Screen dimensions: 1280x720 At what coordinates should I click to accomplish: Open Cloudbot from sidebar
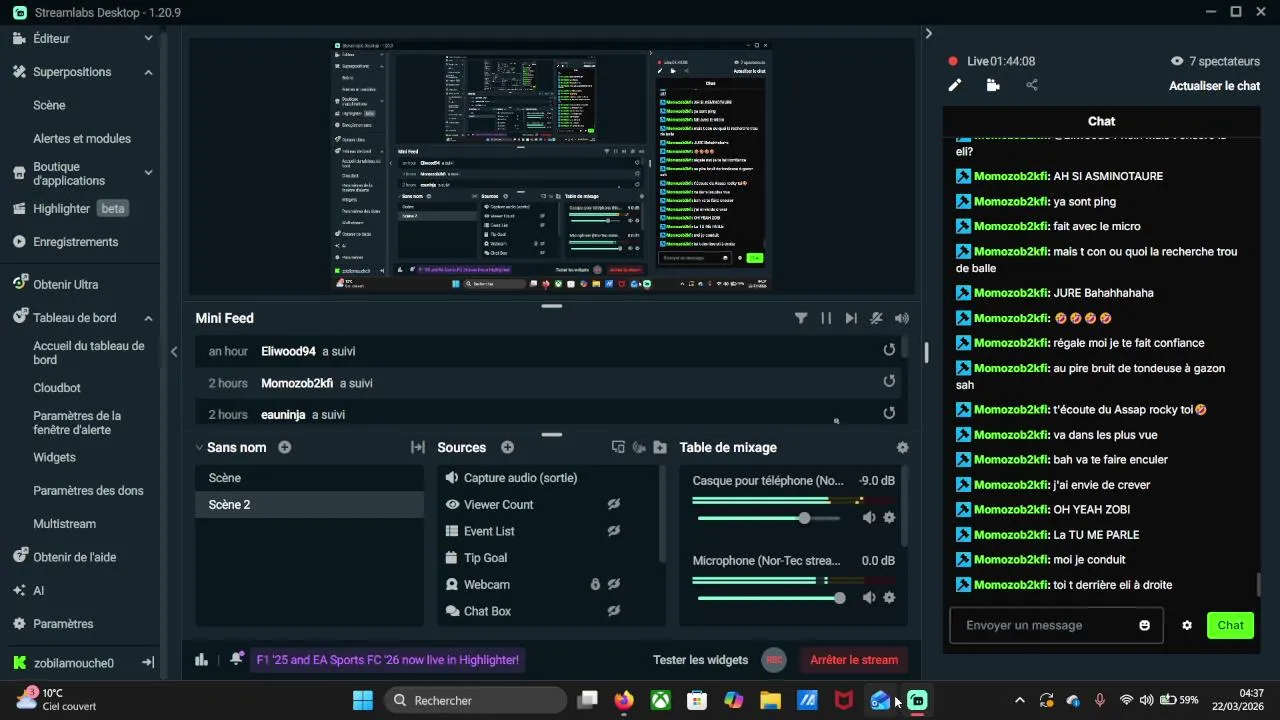point(57,388)
